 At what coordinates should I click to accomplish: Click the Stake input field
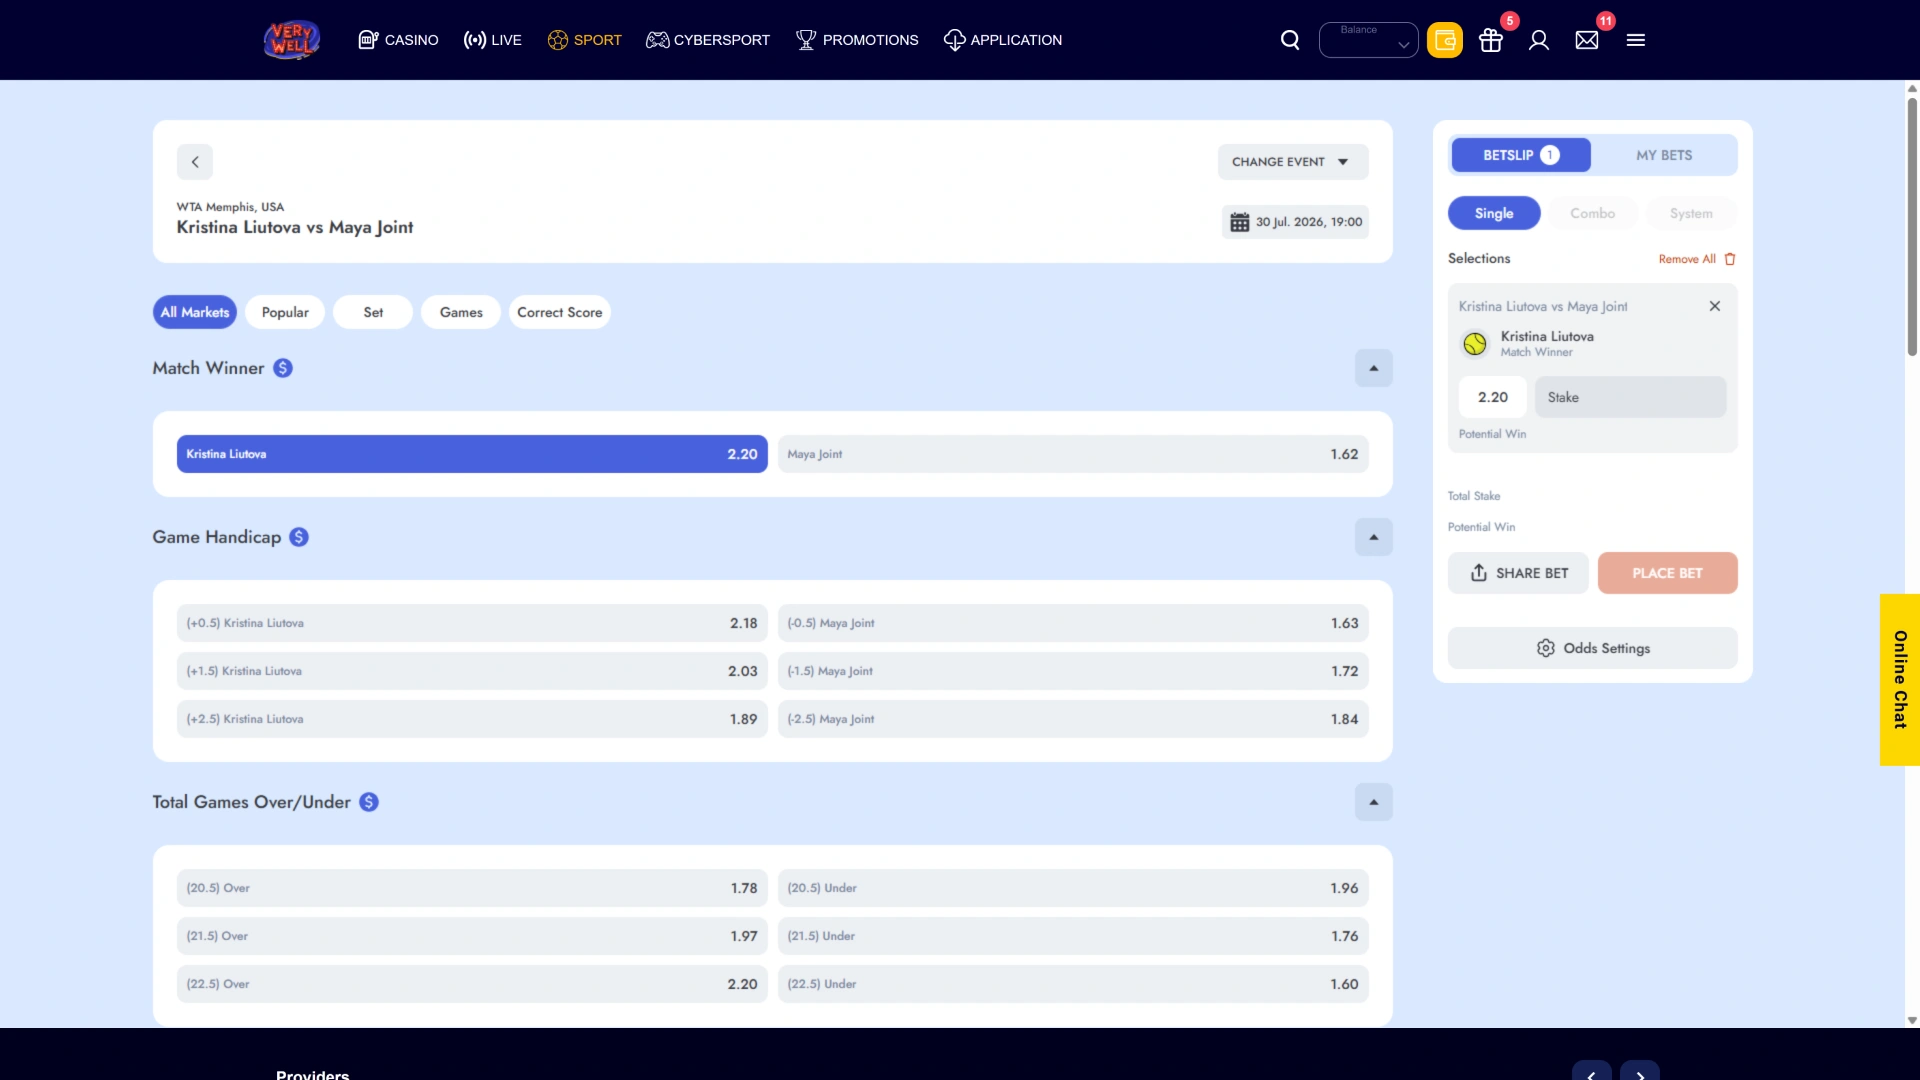pyautogui.click(x=1630, y=397)
